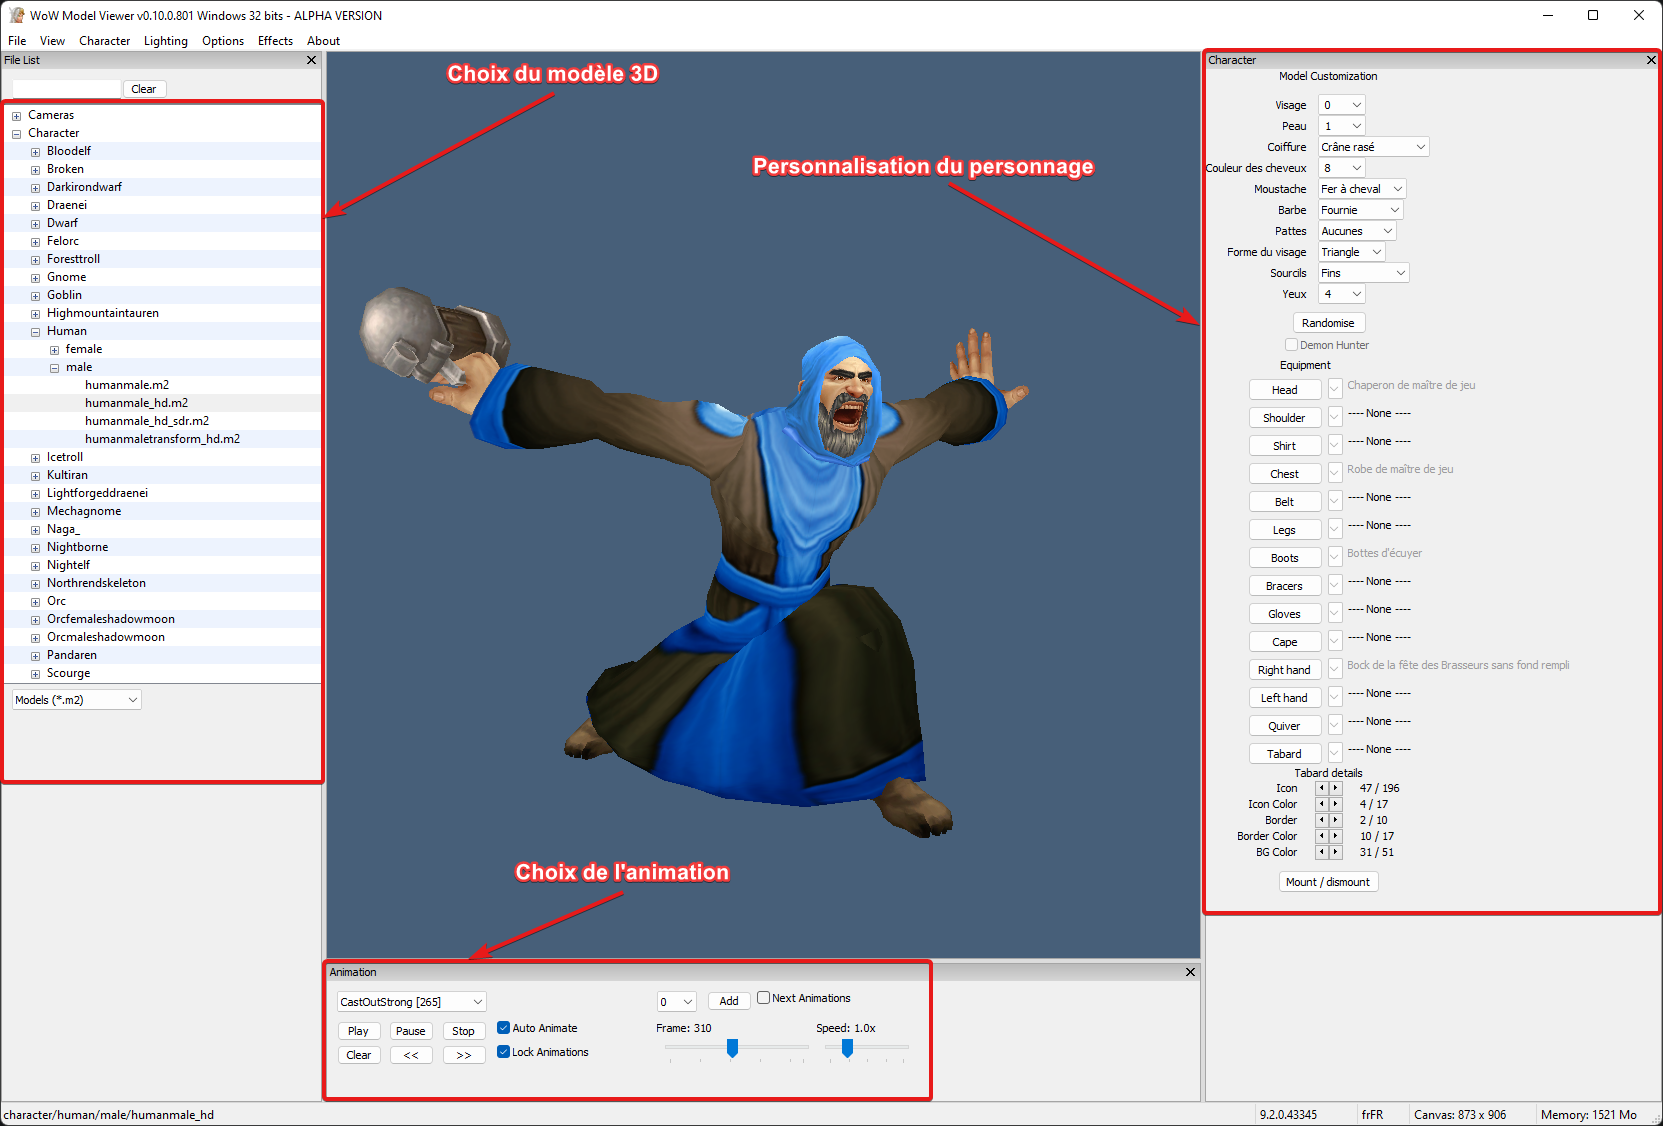Open the Effects menu
The image size is (1663, 1126).
point(275,41)
